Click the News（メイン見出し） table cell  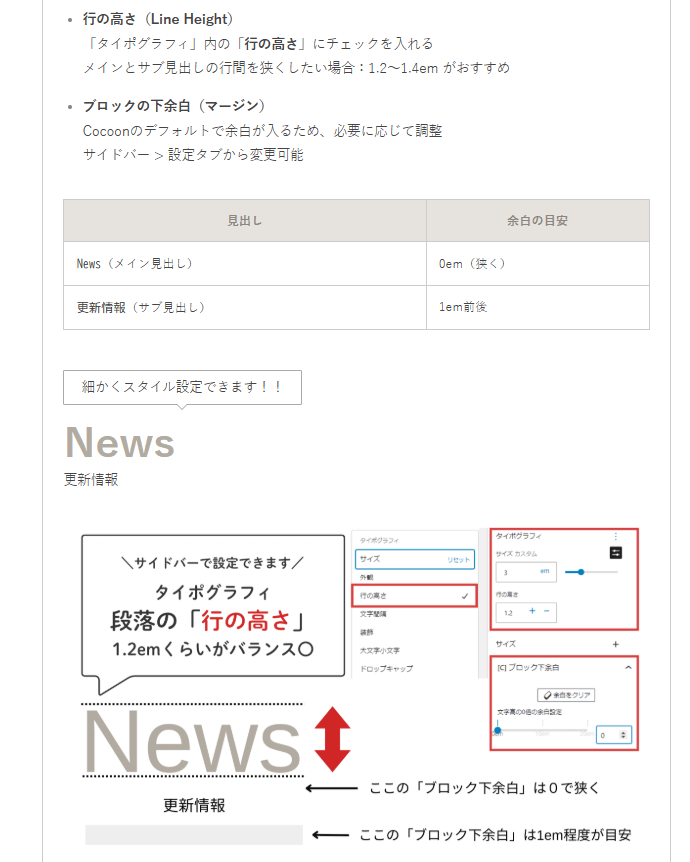coord(245,264)
